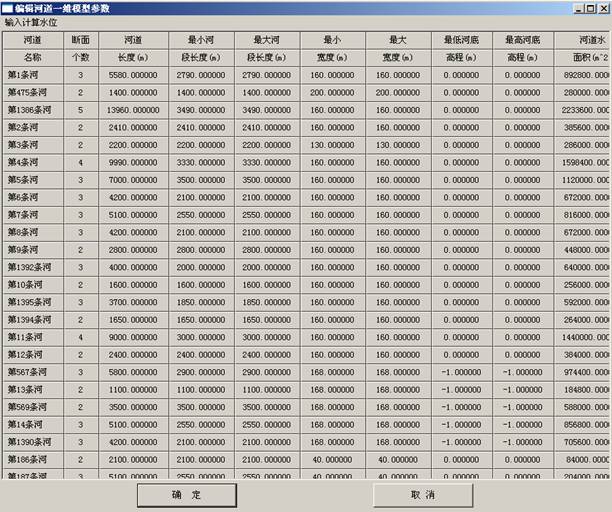The image size is (612, 512).
Task: Click the 河道长度(m) column header
Action: [133, 49]
